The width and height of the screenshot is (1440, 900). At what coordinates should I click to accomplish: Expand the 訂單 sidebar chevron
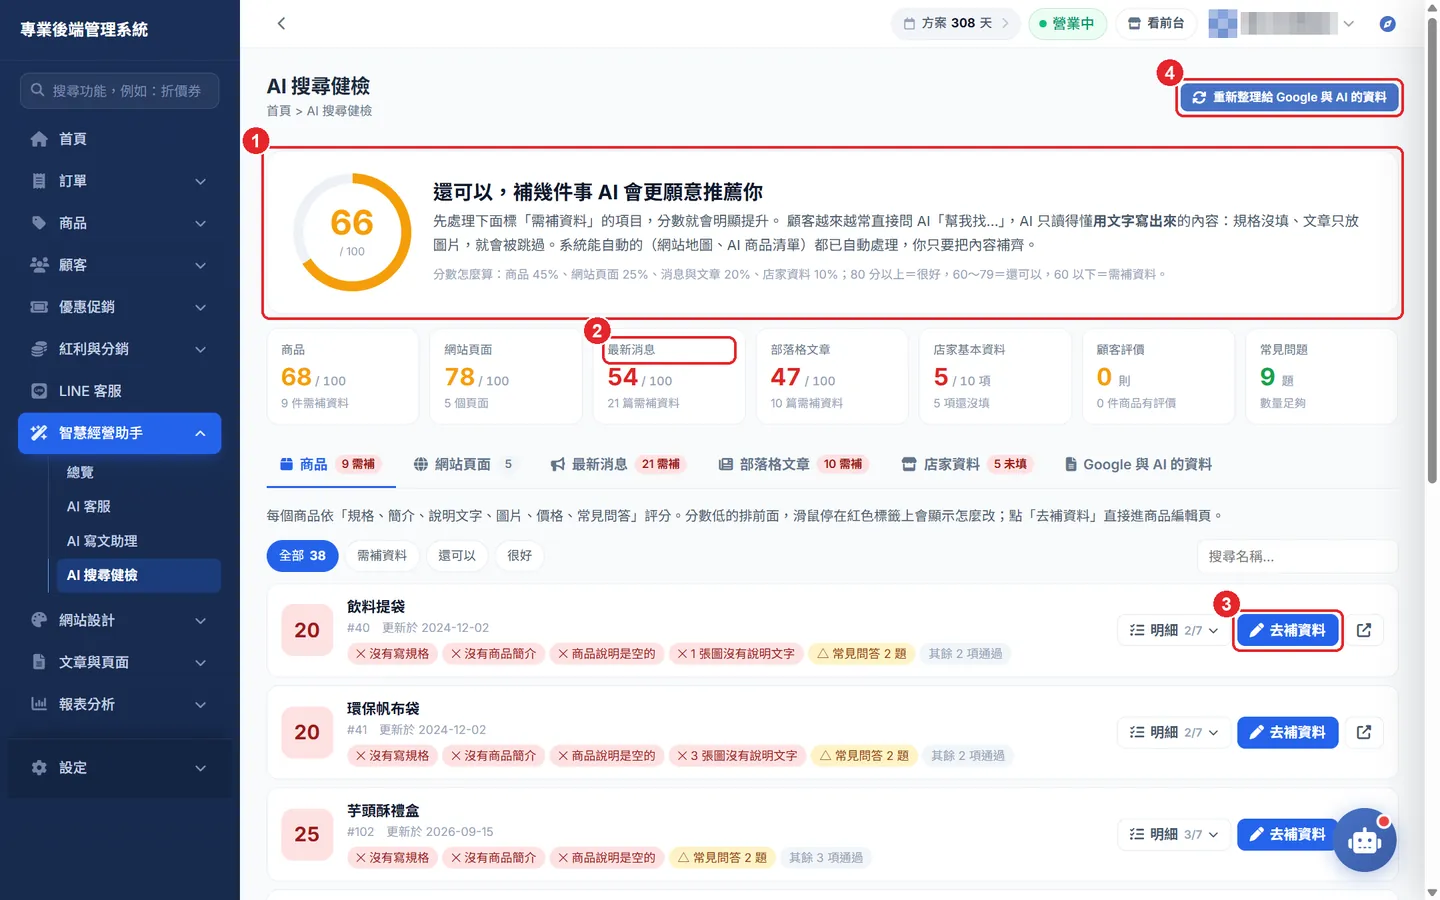[200, 181]
